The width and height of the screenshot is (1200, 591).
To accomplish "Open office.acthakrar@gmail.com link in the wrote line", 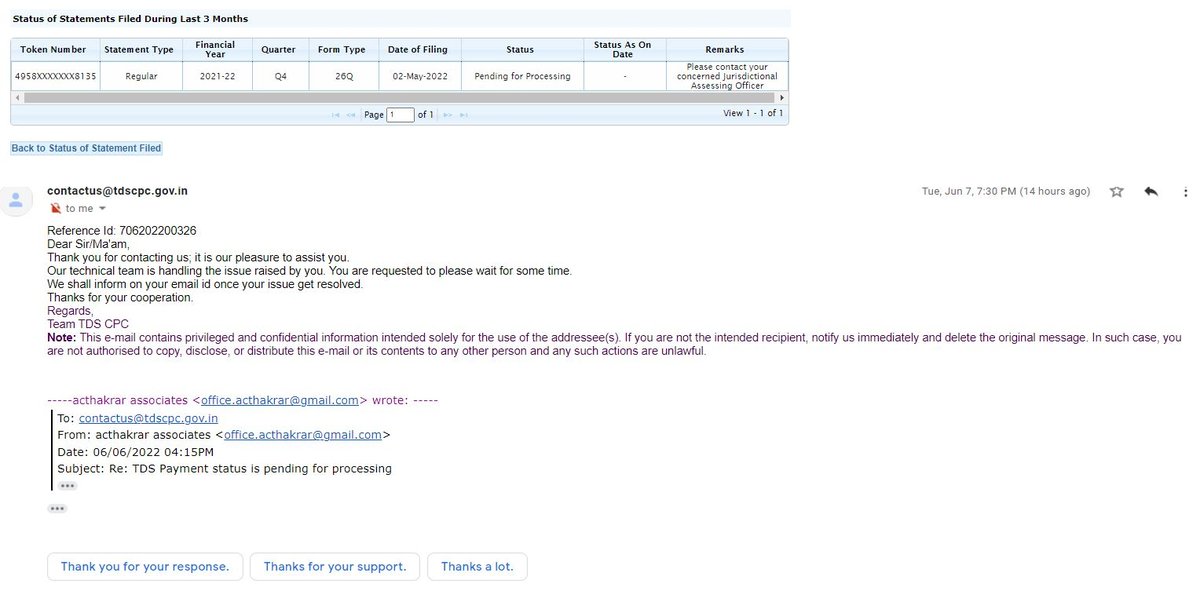I will pos(280,400).
